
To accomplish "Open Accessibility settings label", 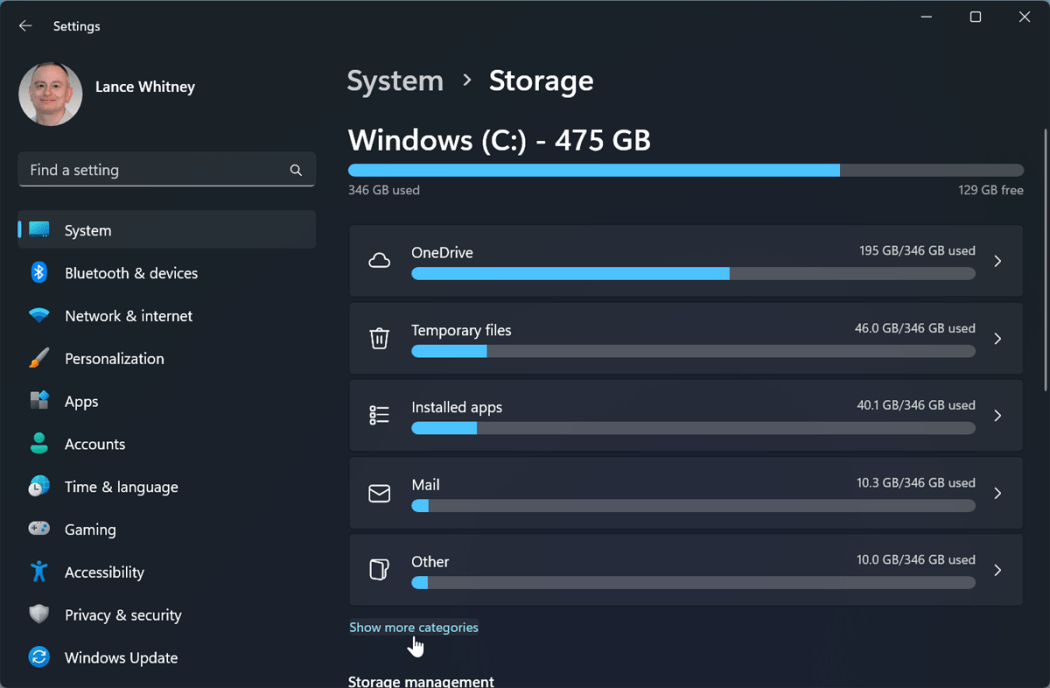I will click(x=104, y=573).
